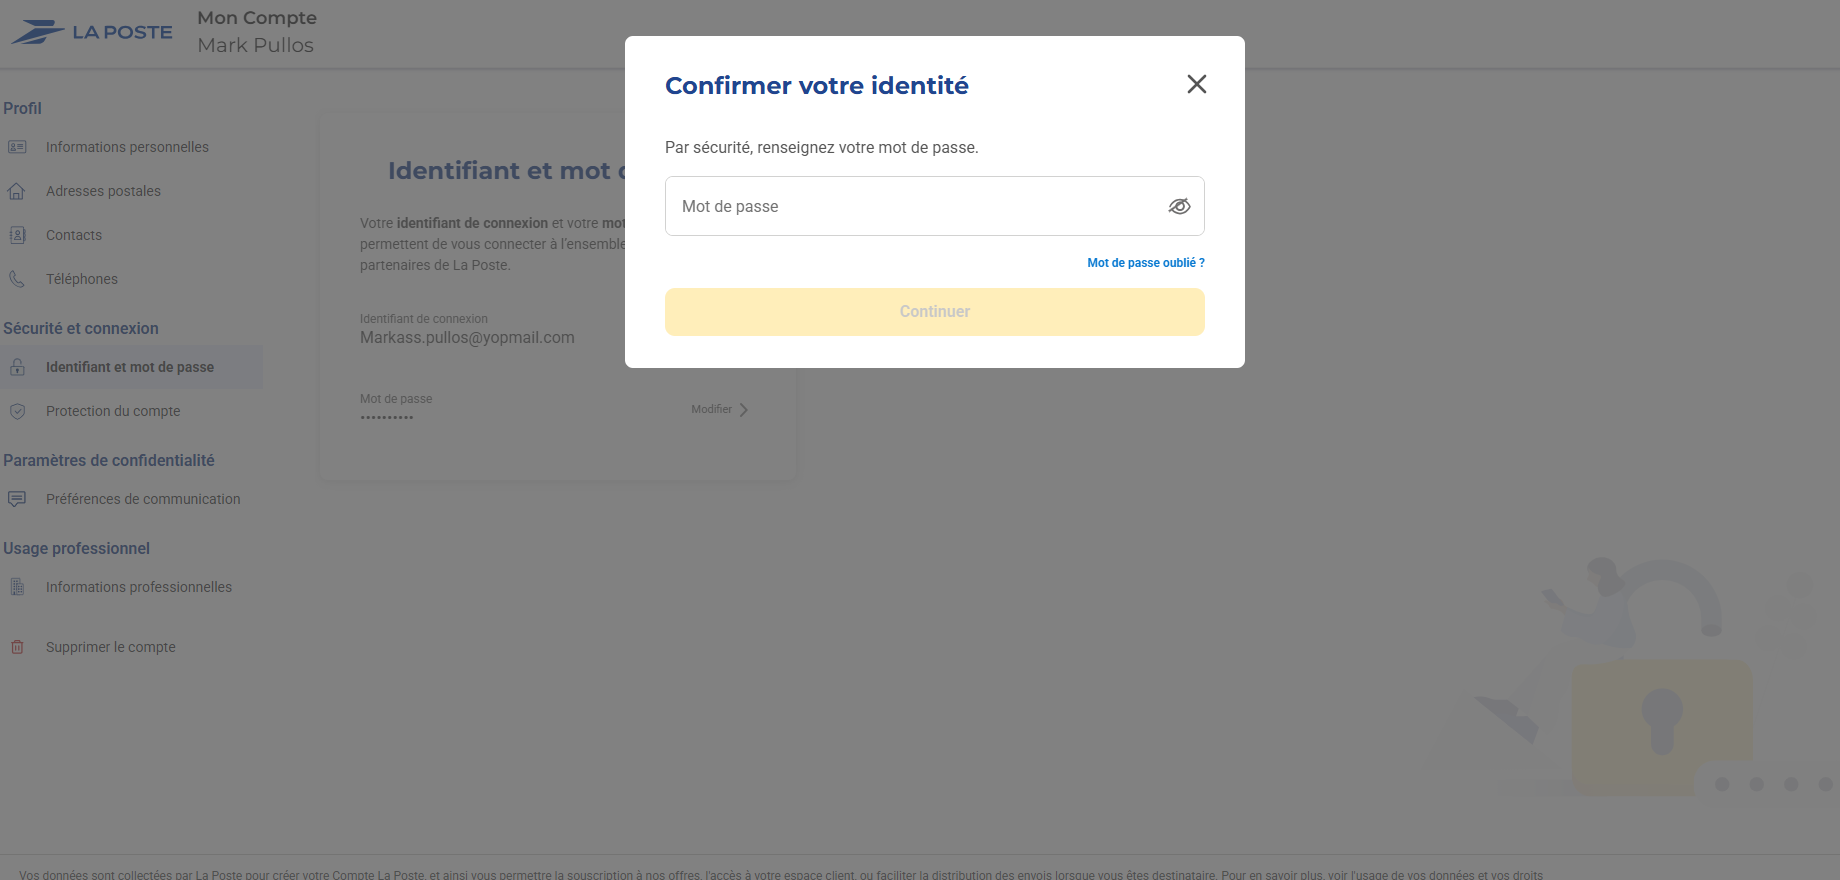Select Protection du compte in sidebar
The image size is (1840, 880).
pos(113,411)
